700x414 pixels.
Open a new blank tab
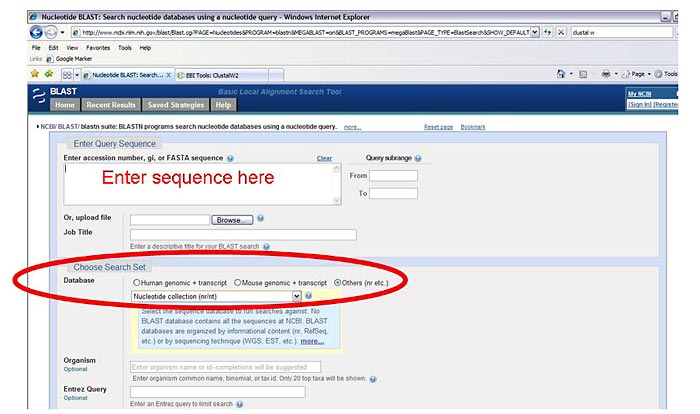(x=276, y=75)
